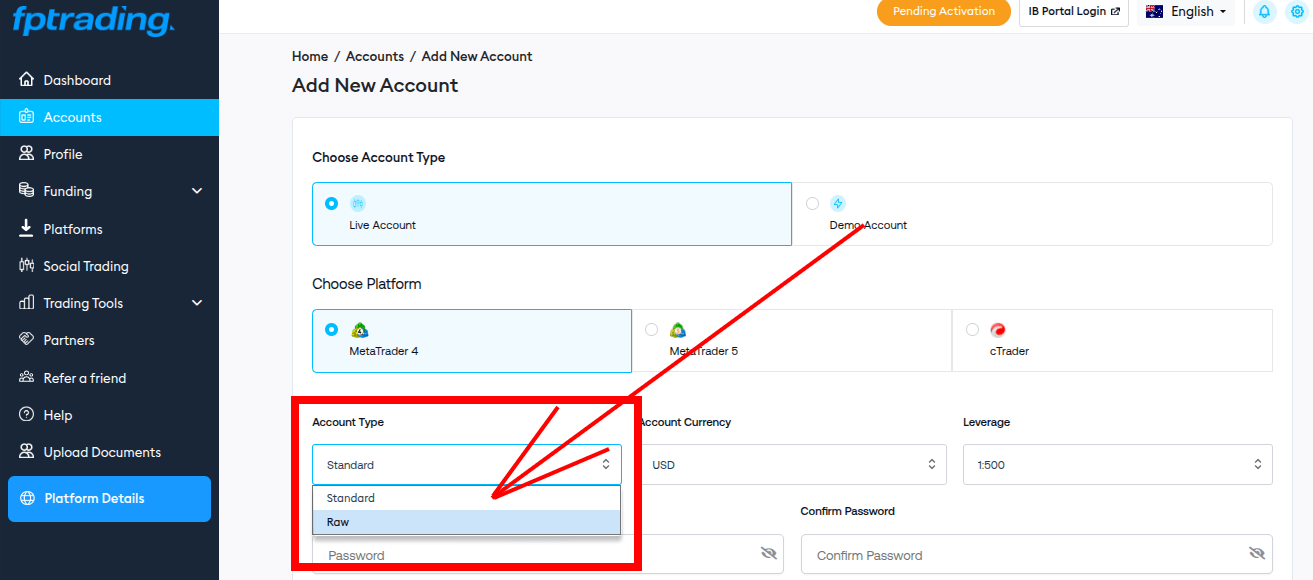Click the Accounts sidebar icon
1313x580 pixels.
click(x=27, y=117)
